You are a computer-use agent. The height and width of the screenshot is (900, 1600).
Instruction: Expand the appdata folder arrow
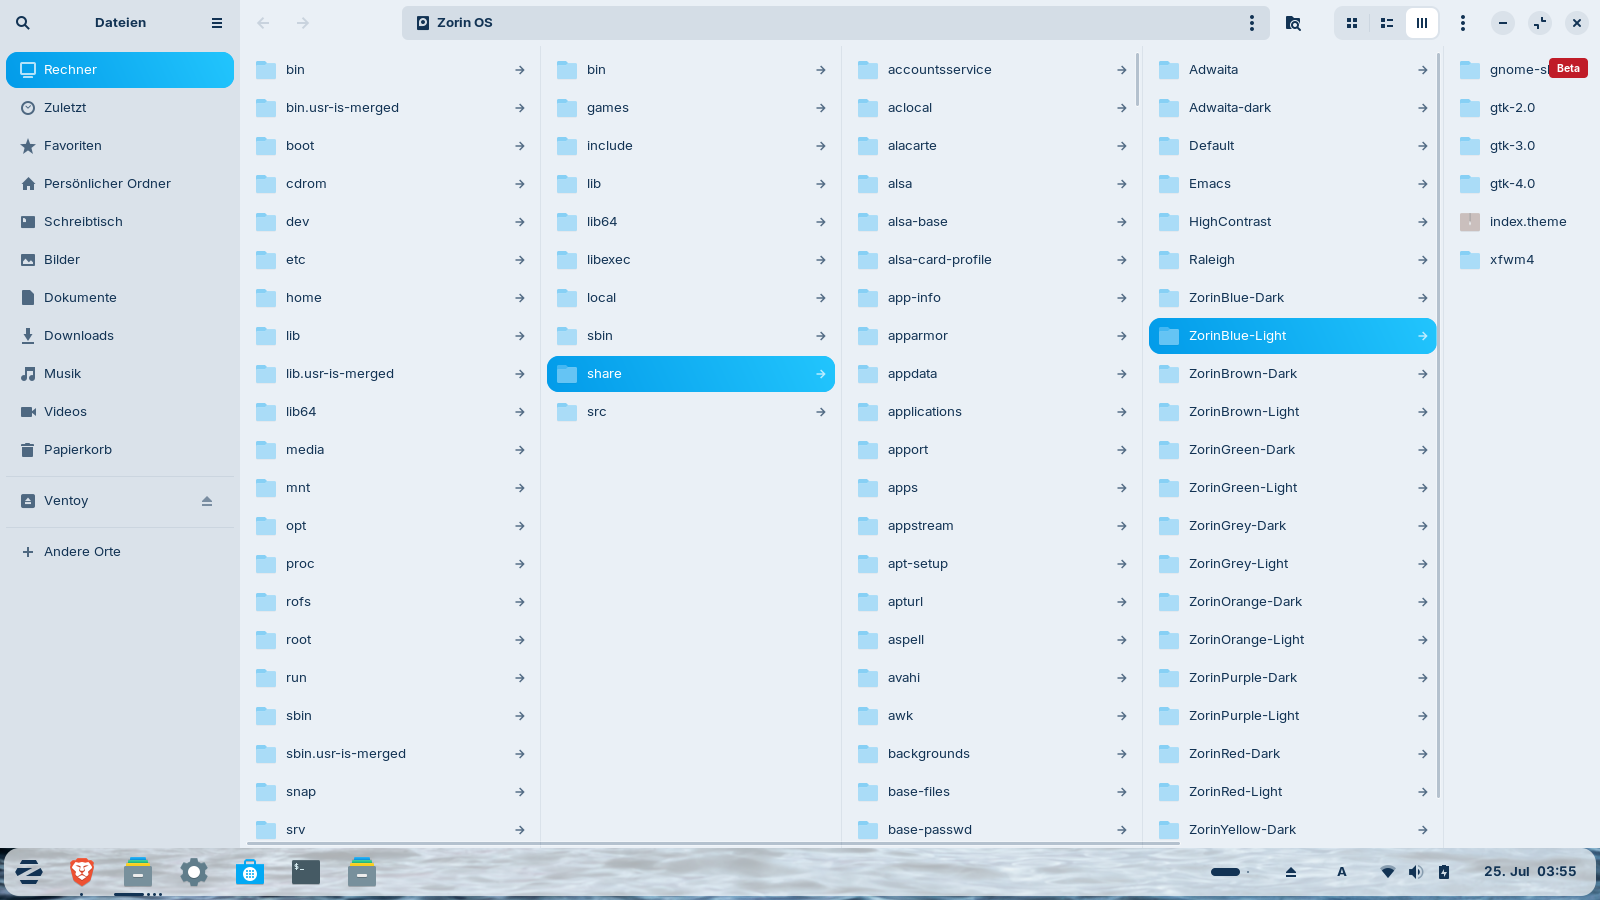[1122, 374]
